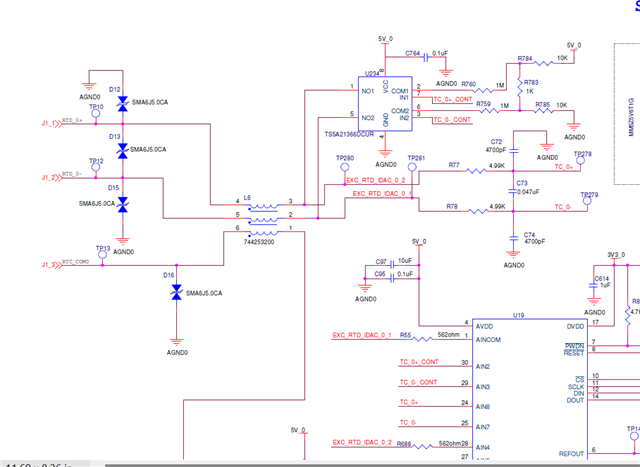Click the COM1 pin label on U234
Image resolution: width=640 pixels, height=467 pixels.
400,91
